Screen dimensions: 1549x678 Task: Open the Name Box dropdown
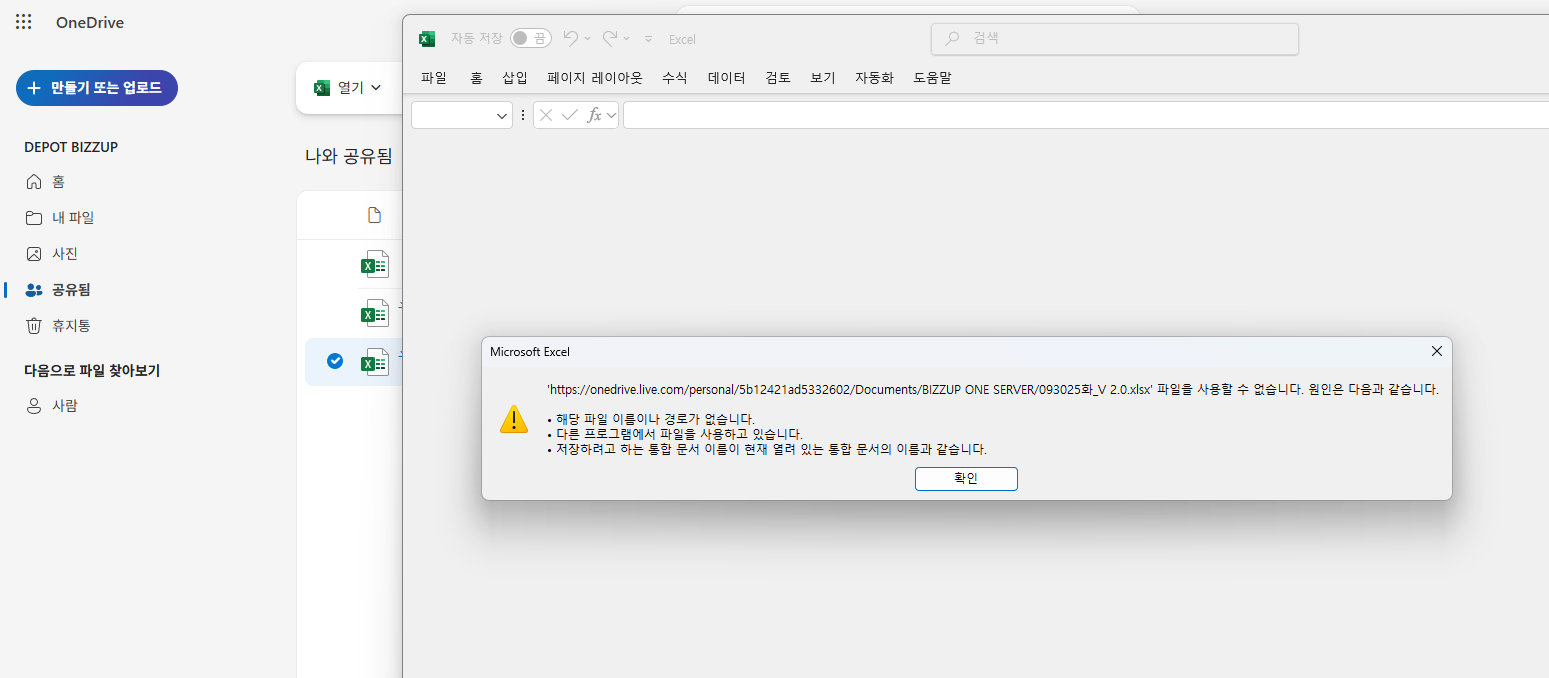click(502, 116)
